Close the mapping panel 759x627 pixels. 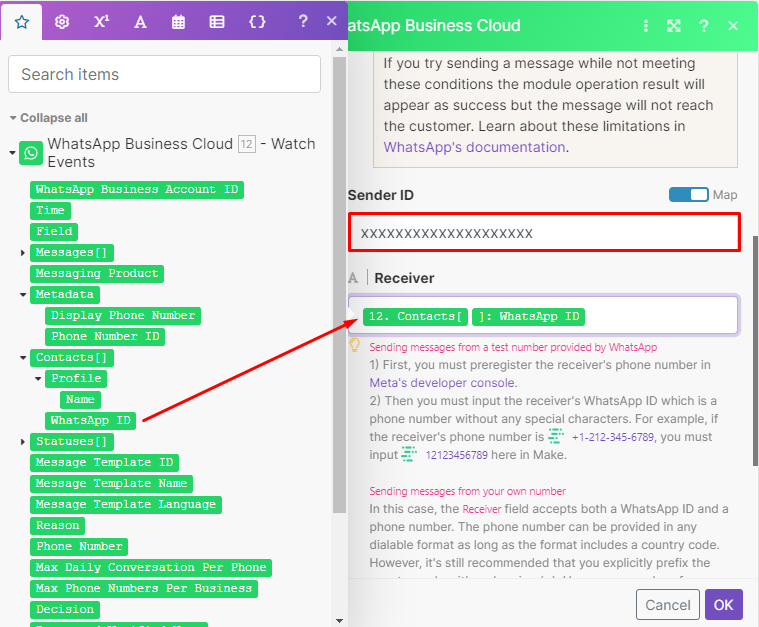332,21
